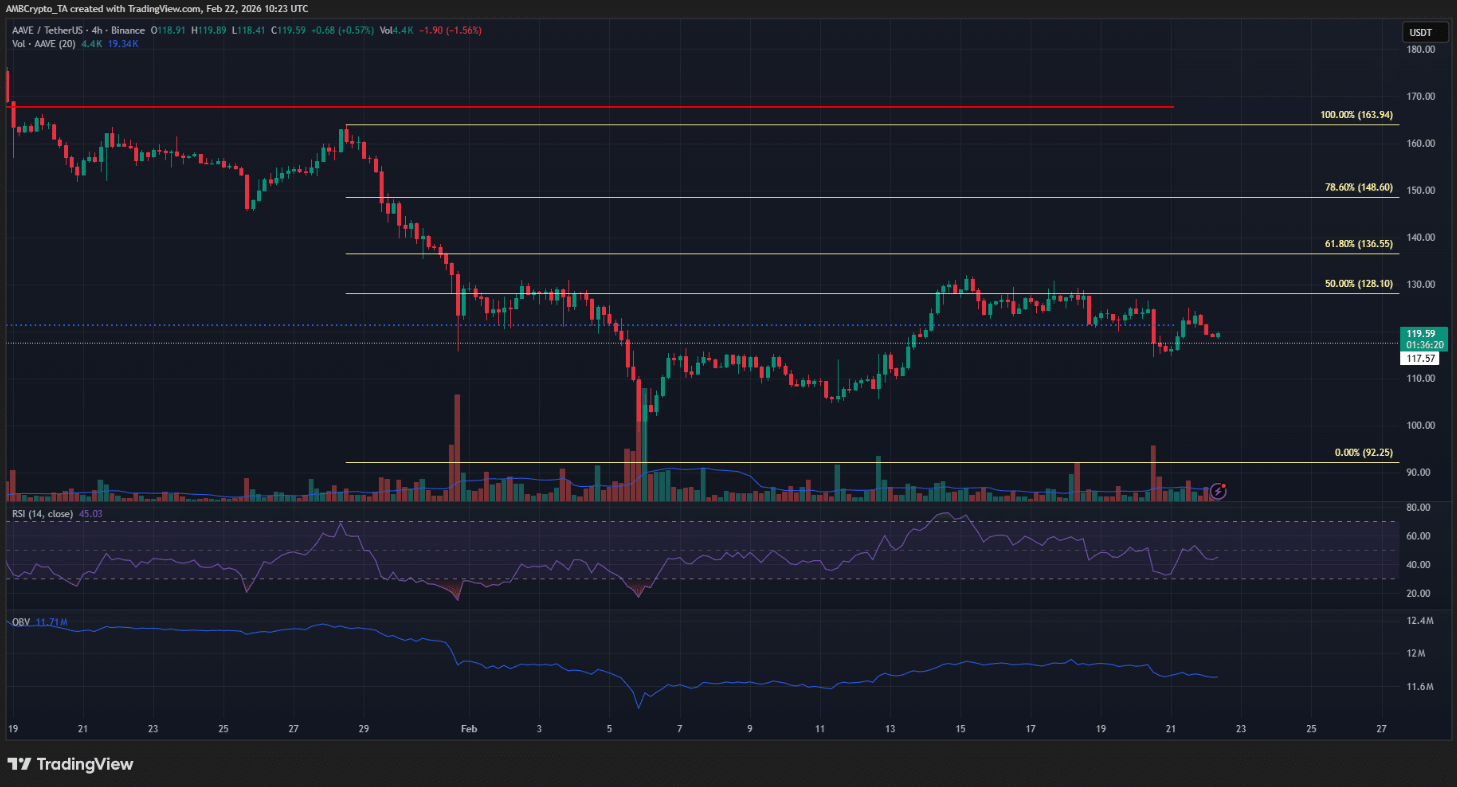Click the 12.4M value on OBV scale

[1420, 622]
